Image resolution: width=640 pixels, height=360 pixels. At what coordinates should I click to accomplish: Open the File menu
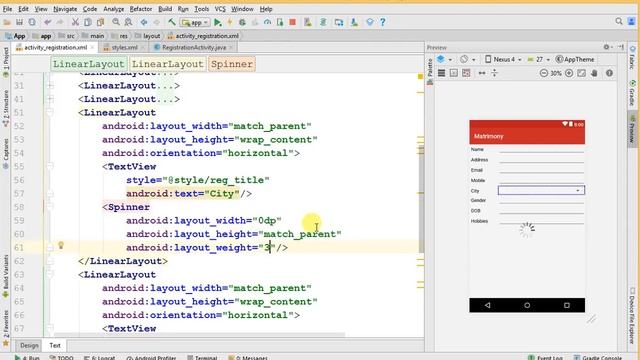[7, 9]
